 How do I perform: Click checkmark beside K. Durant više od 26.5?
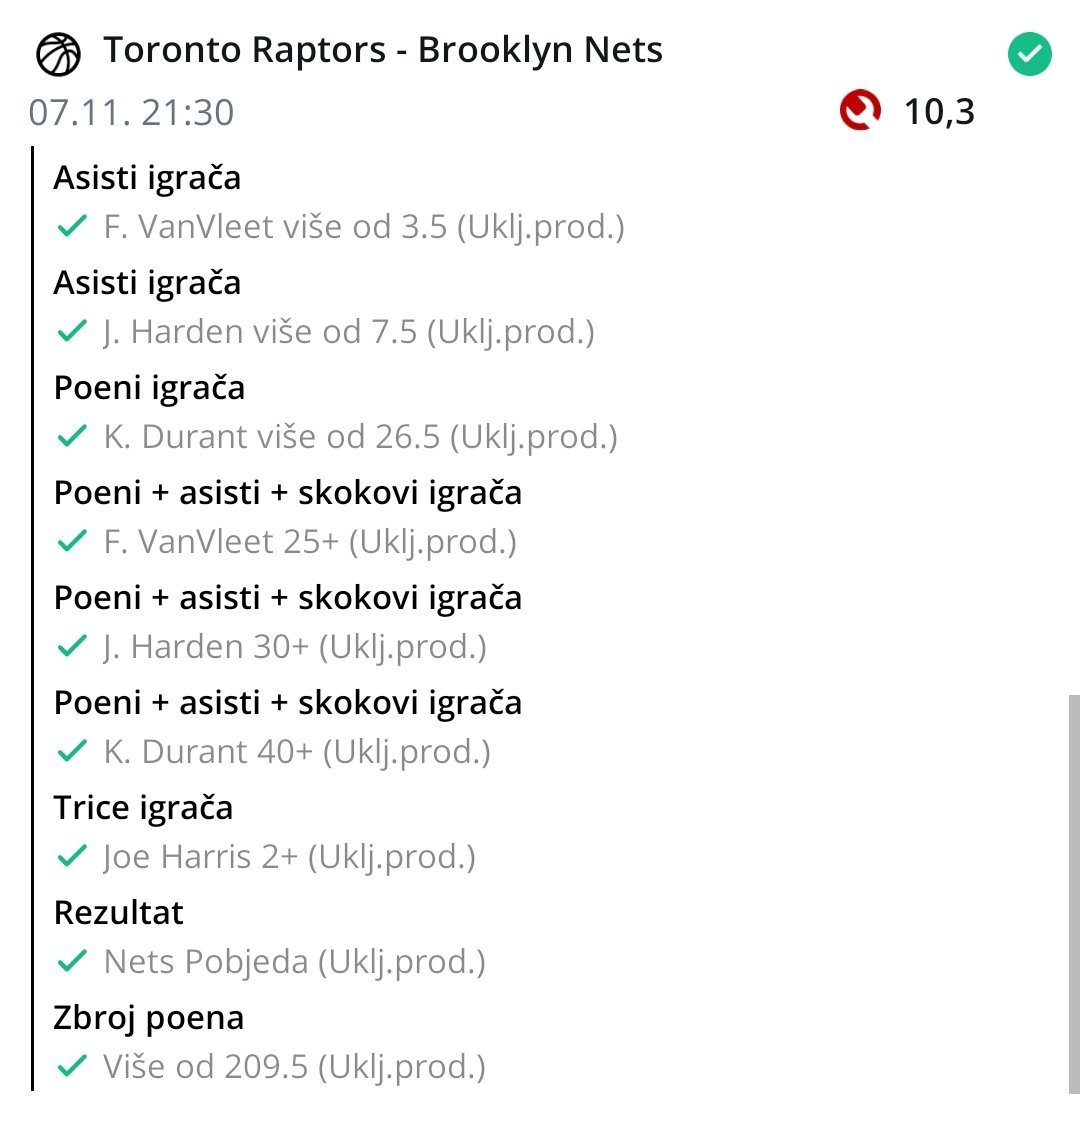point(72,437)
